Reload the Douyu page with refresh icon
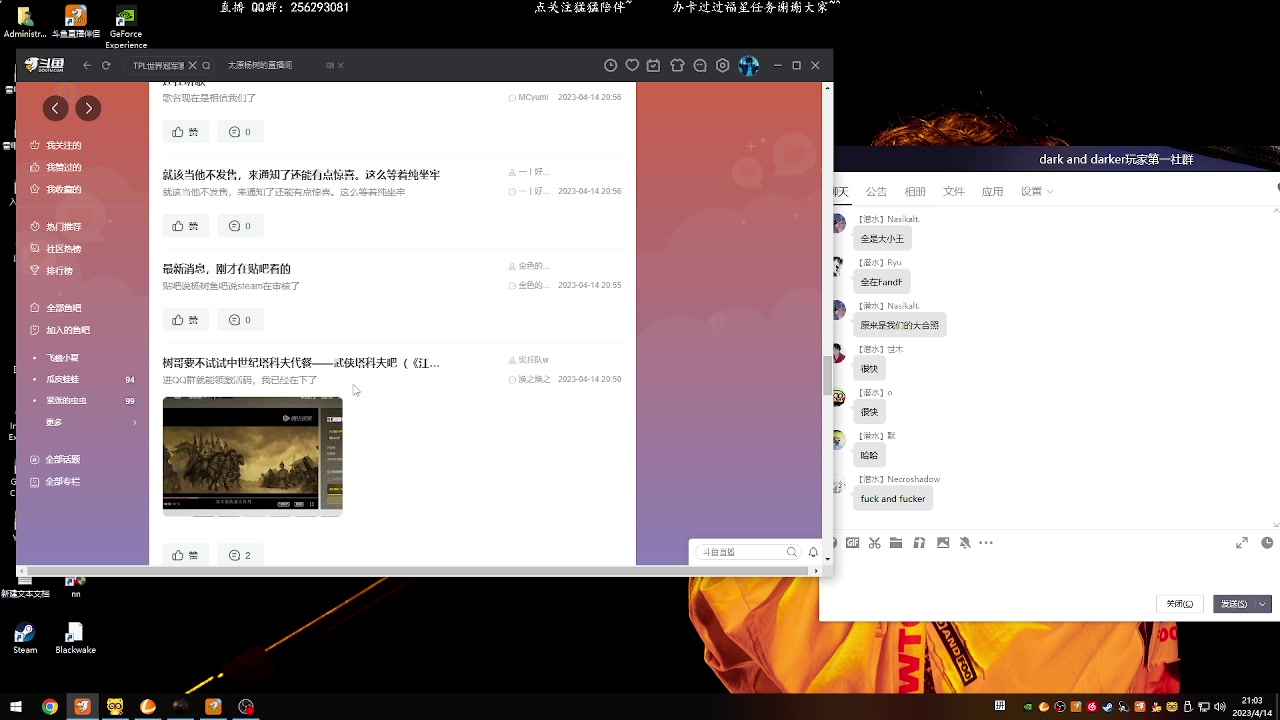1280x720 pixels. pos(106,65)
